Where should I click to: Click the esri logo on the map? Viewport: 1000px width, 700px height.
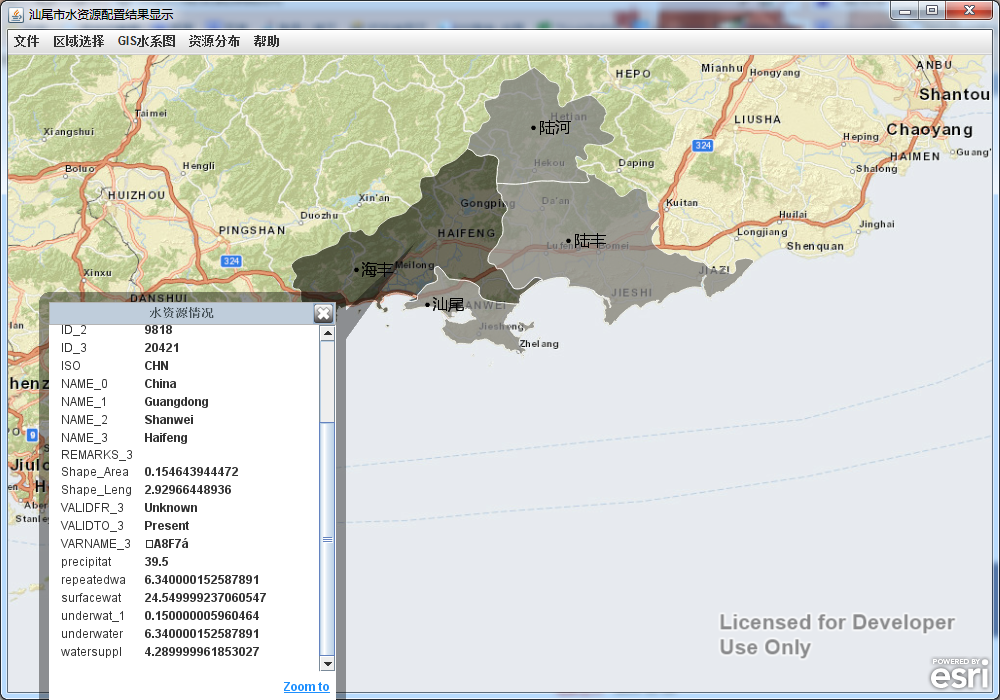(959, 674)
